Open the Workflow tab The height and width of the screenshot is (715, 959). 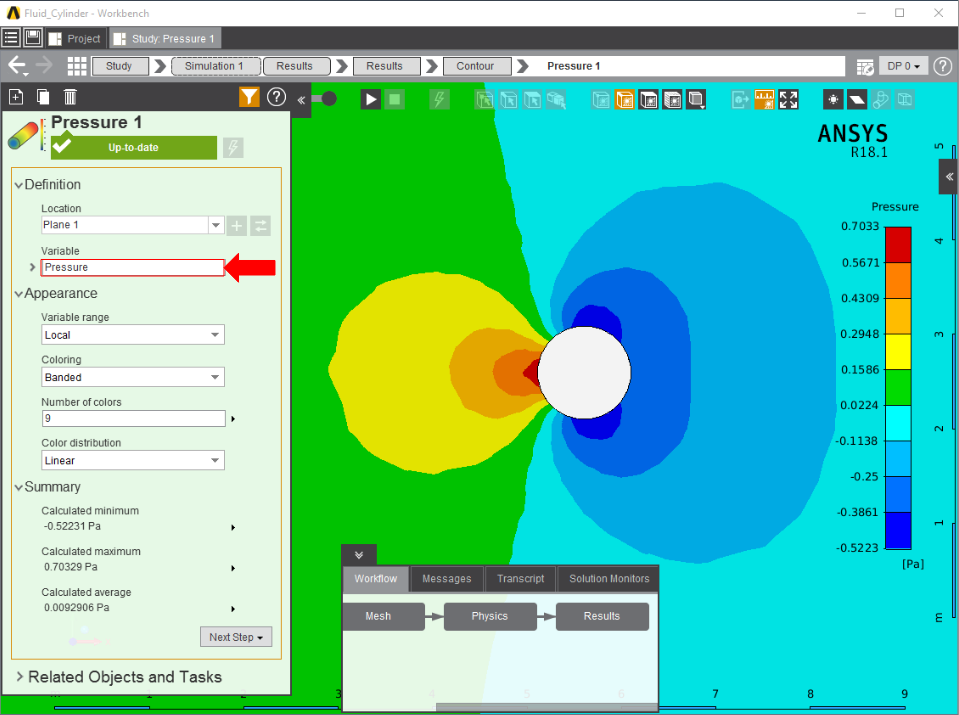376,579
